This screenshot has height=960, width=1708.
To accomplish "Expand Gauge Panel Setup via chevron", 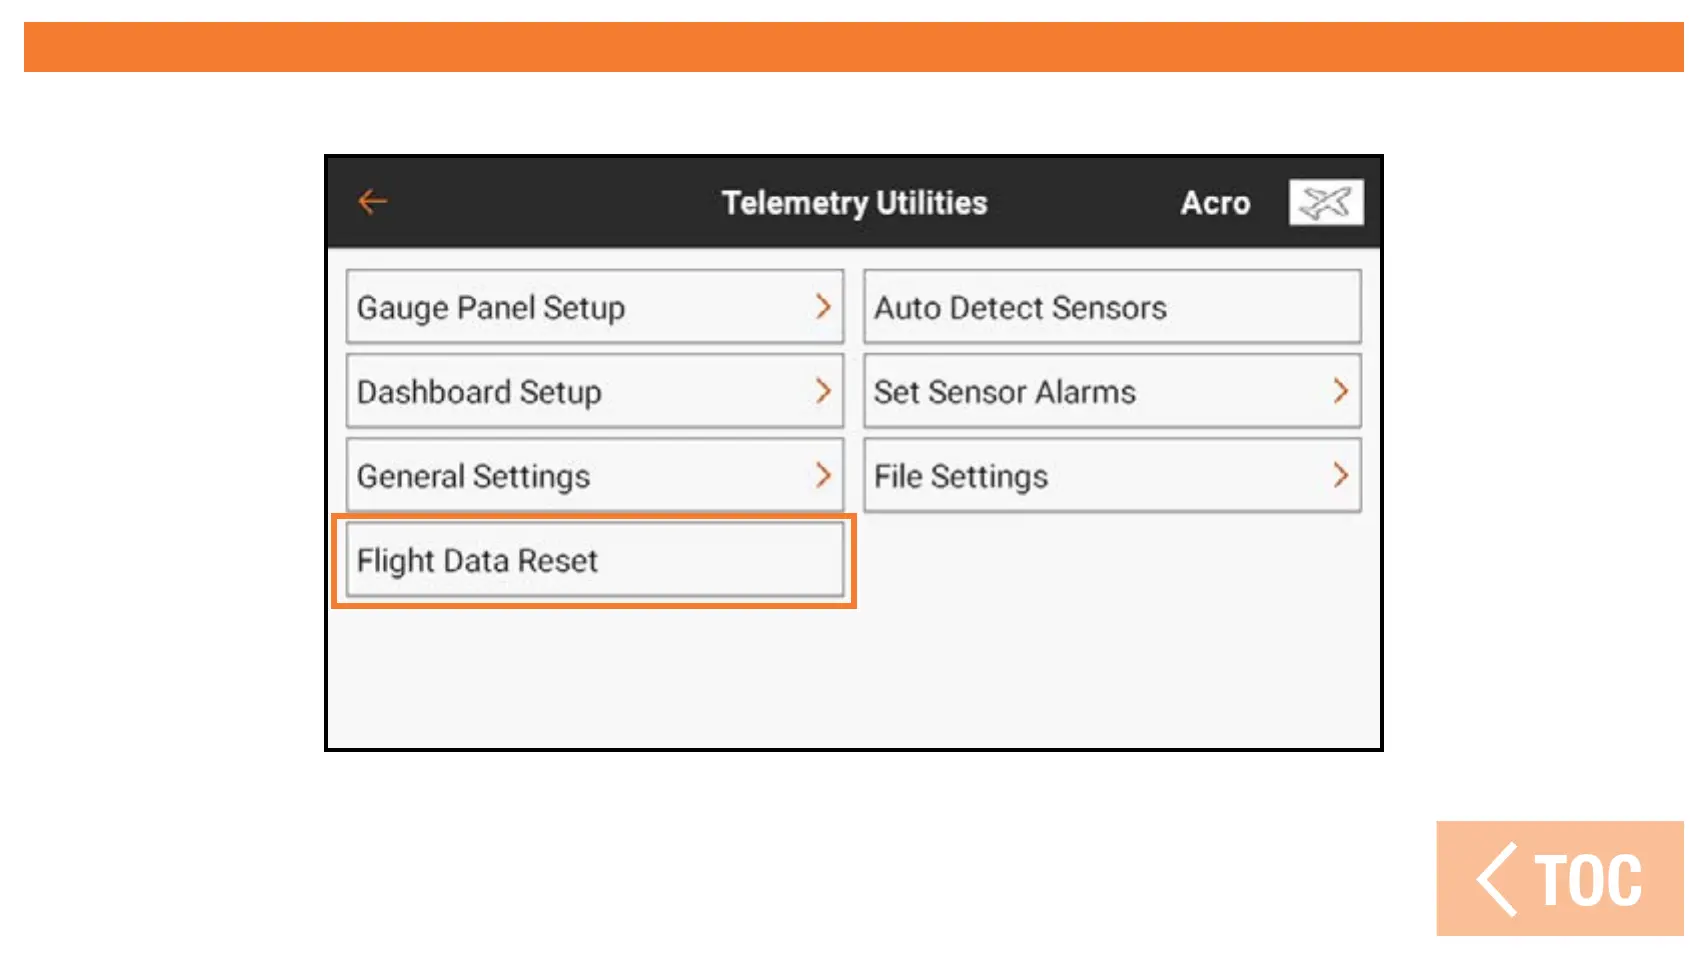I will point(823,307).
